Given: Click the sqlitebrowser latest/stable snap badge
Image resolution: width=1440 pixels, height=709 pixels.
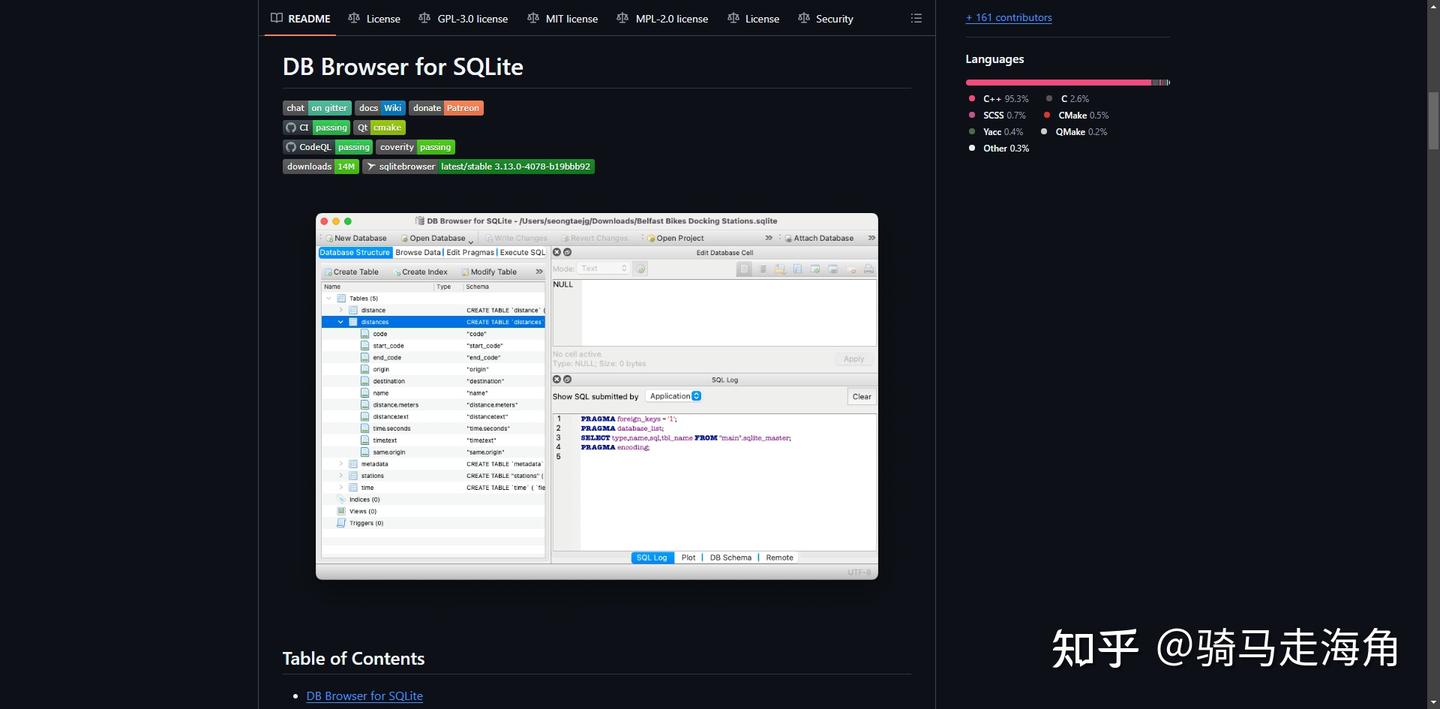Looking at the screenshot, I should pos(478,166).
